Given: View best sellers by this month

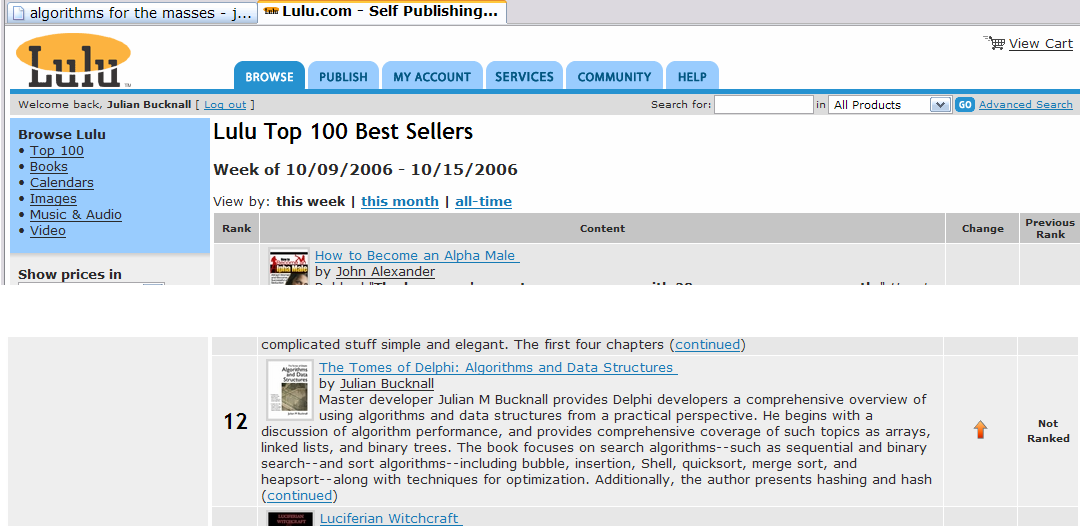Looking at the screenshot, I should [399, 201].
